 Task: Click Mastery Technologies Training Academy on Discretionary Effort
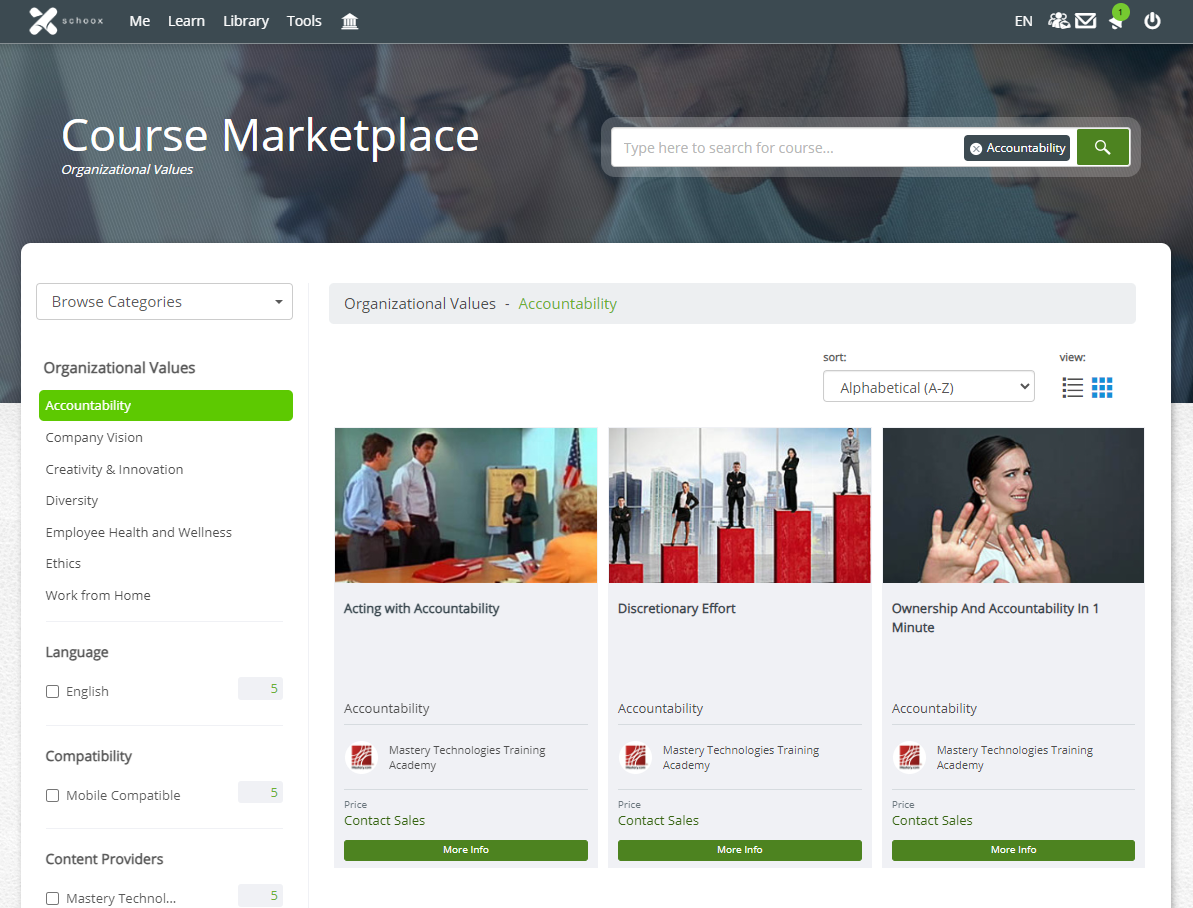point(741,757)
